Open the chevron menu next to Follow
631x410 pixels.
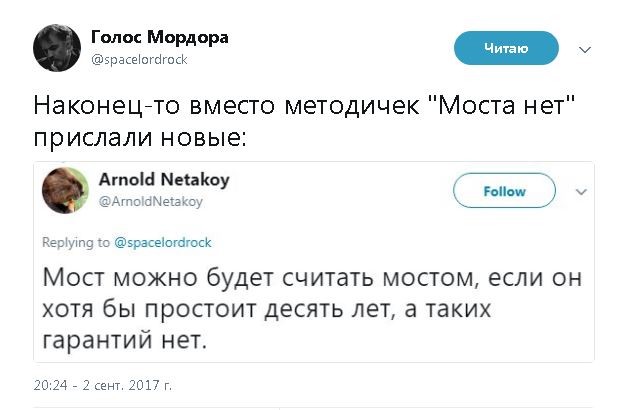tap(579, 191)
